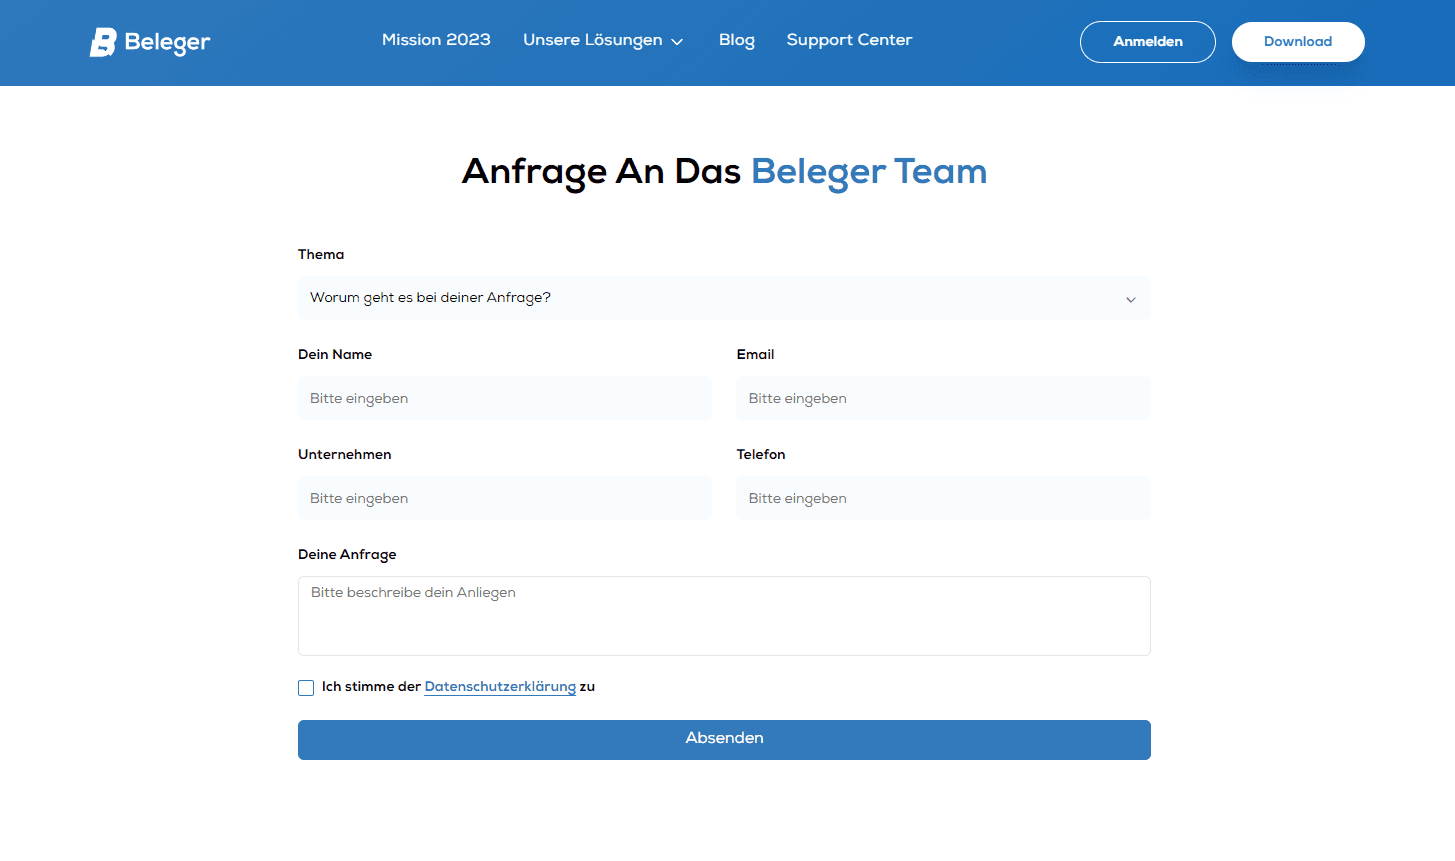Expand the "Unsere Lösungen" chevron

pyautogui.click(x=678, y=41)
